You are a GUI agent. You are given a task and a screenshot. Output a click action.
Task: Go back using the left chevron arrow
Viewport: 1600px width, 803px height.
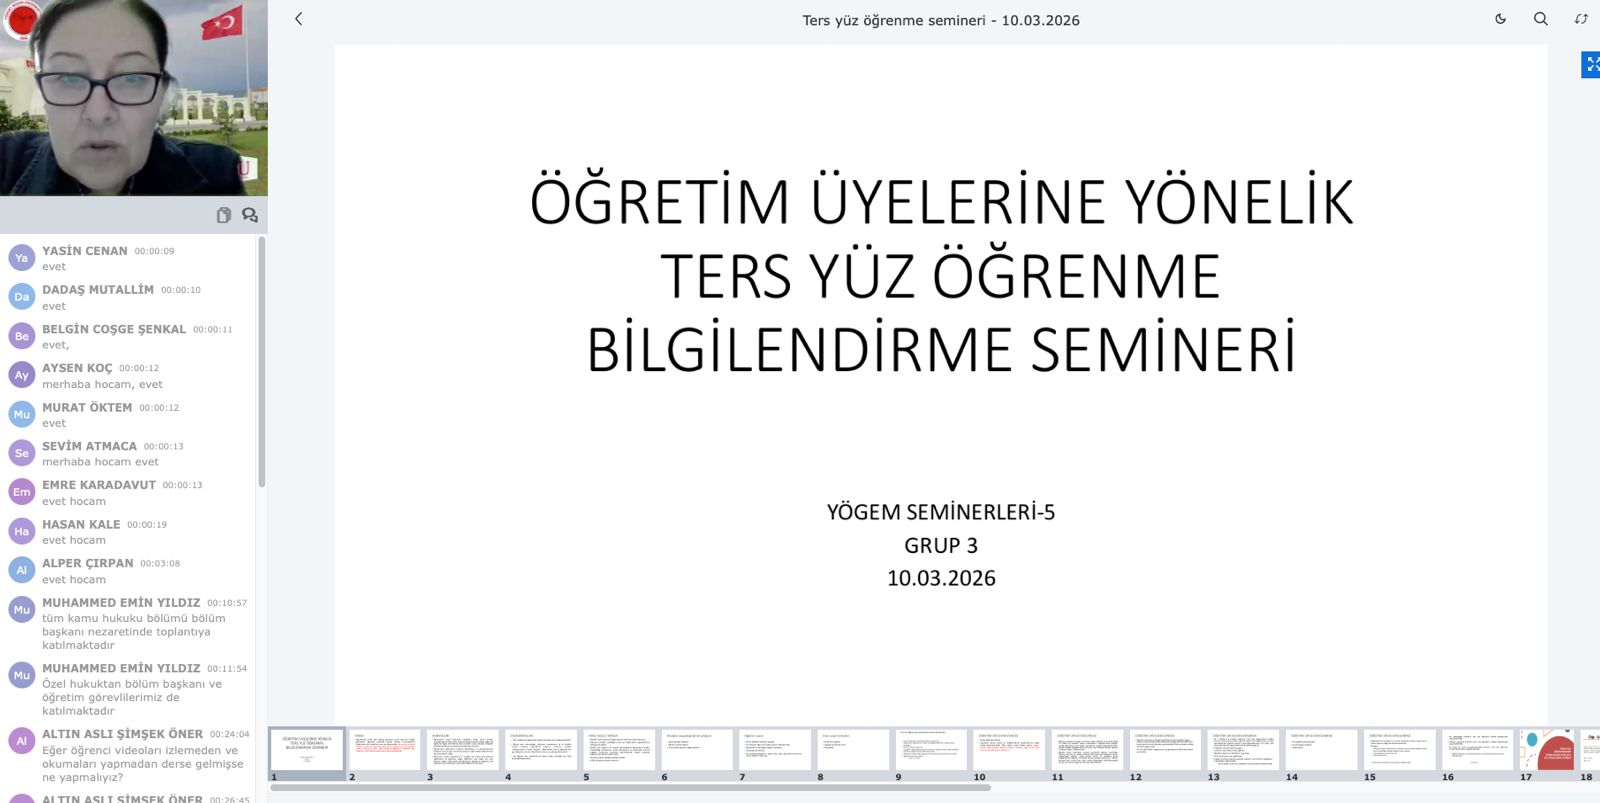pyautogui.click(x=298, y=19)
